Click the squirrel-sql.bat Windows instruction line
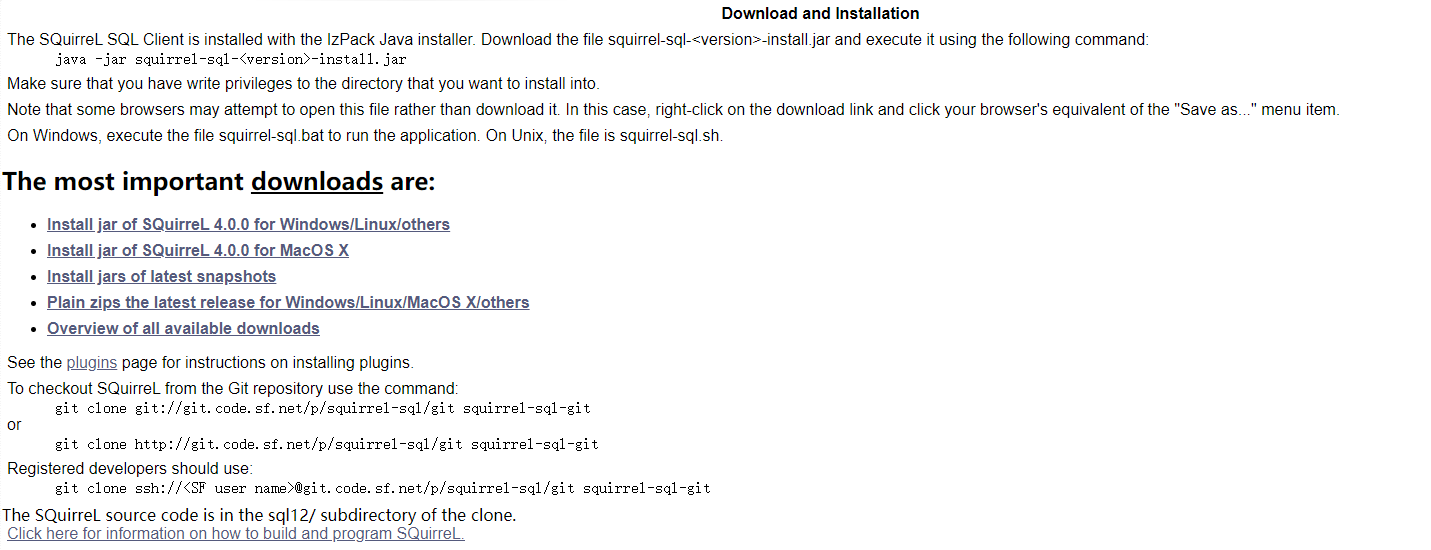Image resolution: width=1431 pixels, height=550 pixels. point(364,136)
